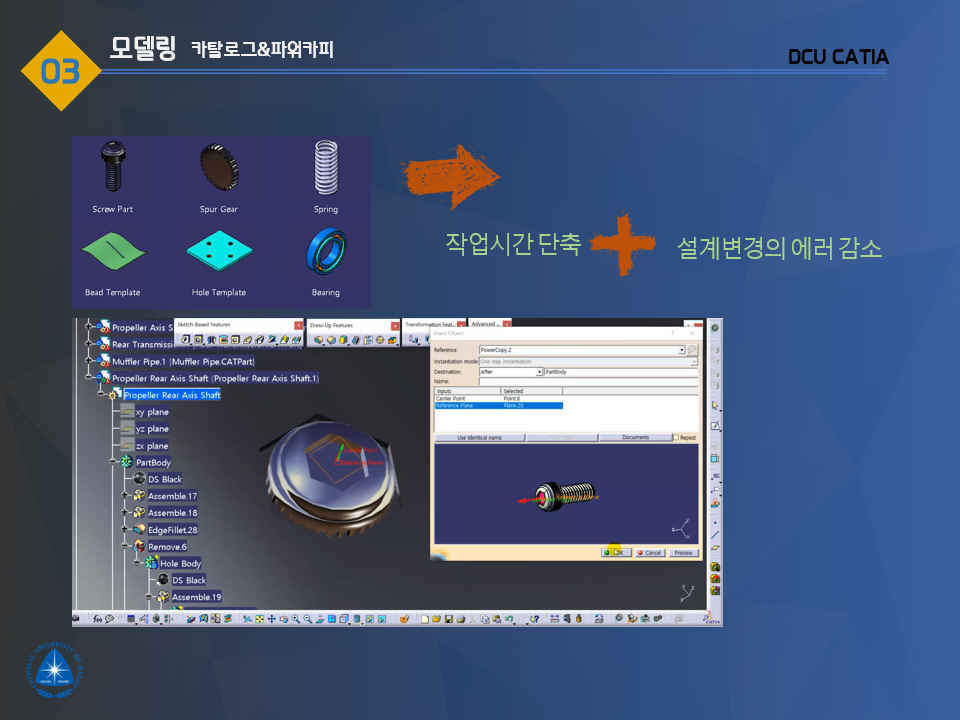Choose the Spur Gear catalog thumbnail

pyautogui.click(x=219, y=167)
